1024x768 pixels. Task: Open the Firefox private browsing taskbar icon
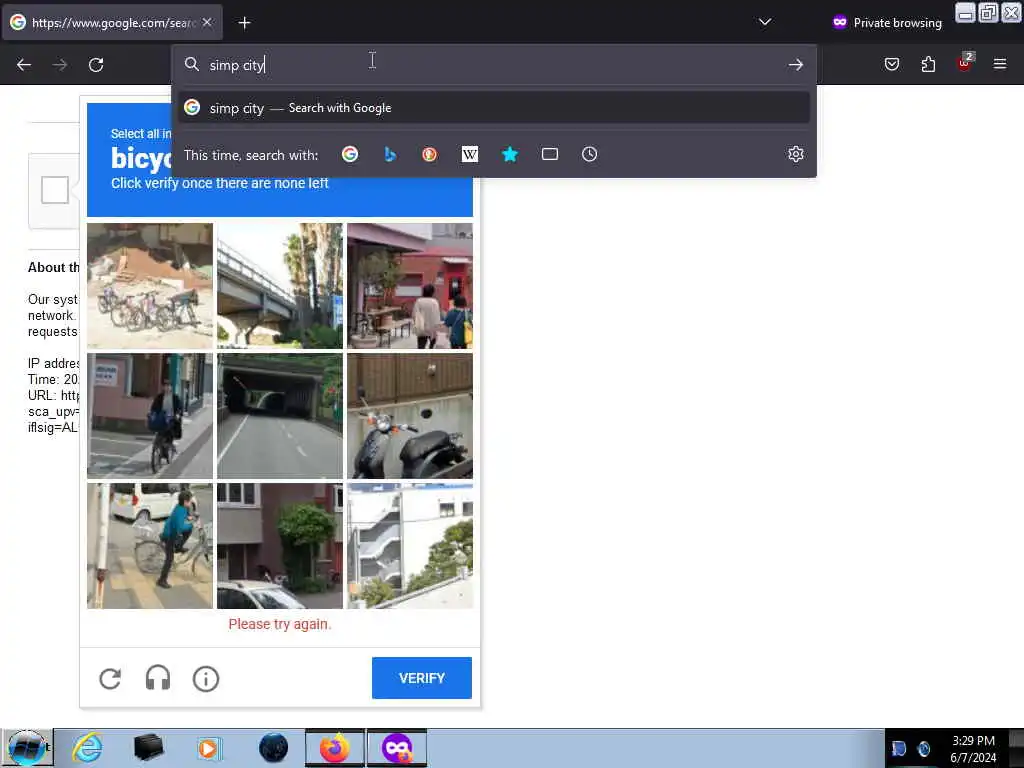click(x=396, y=748)
